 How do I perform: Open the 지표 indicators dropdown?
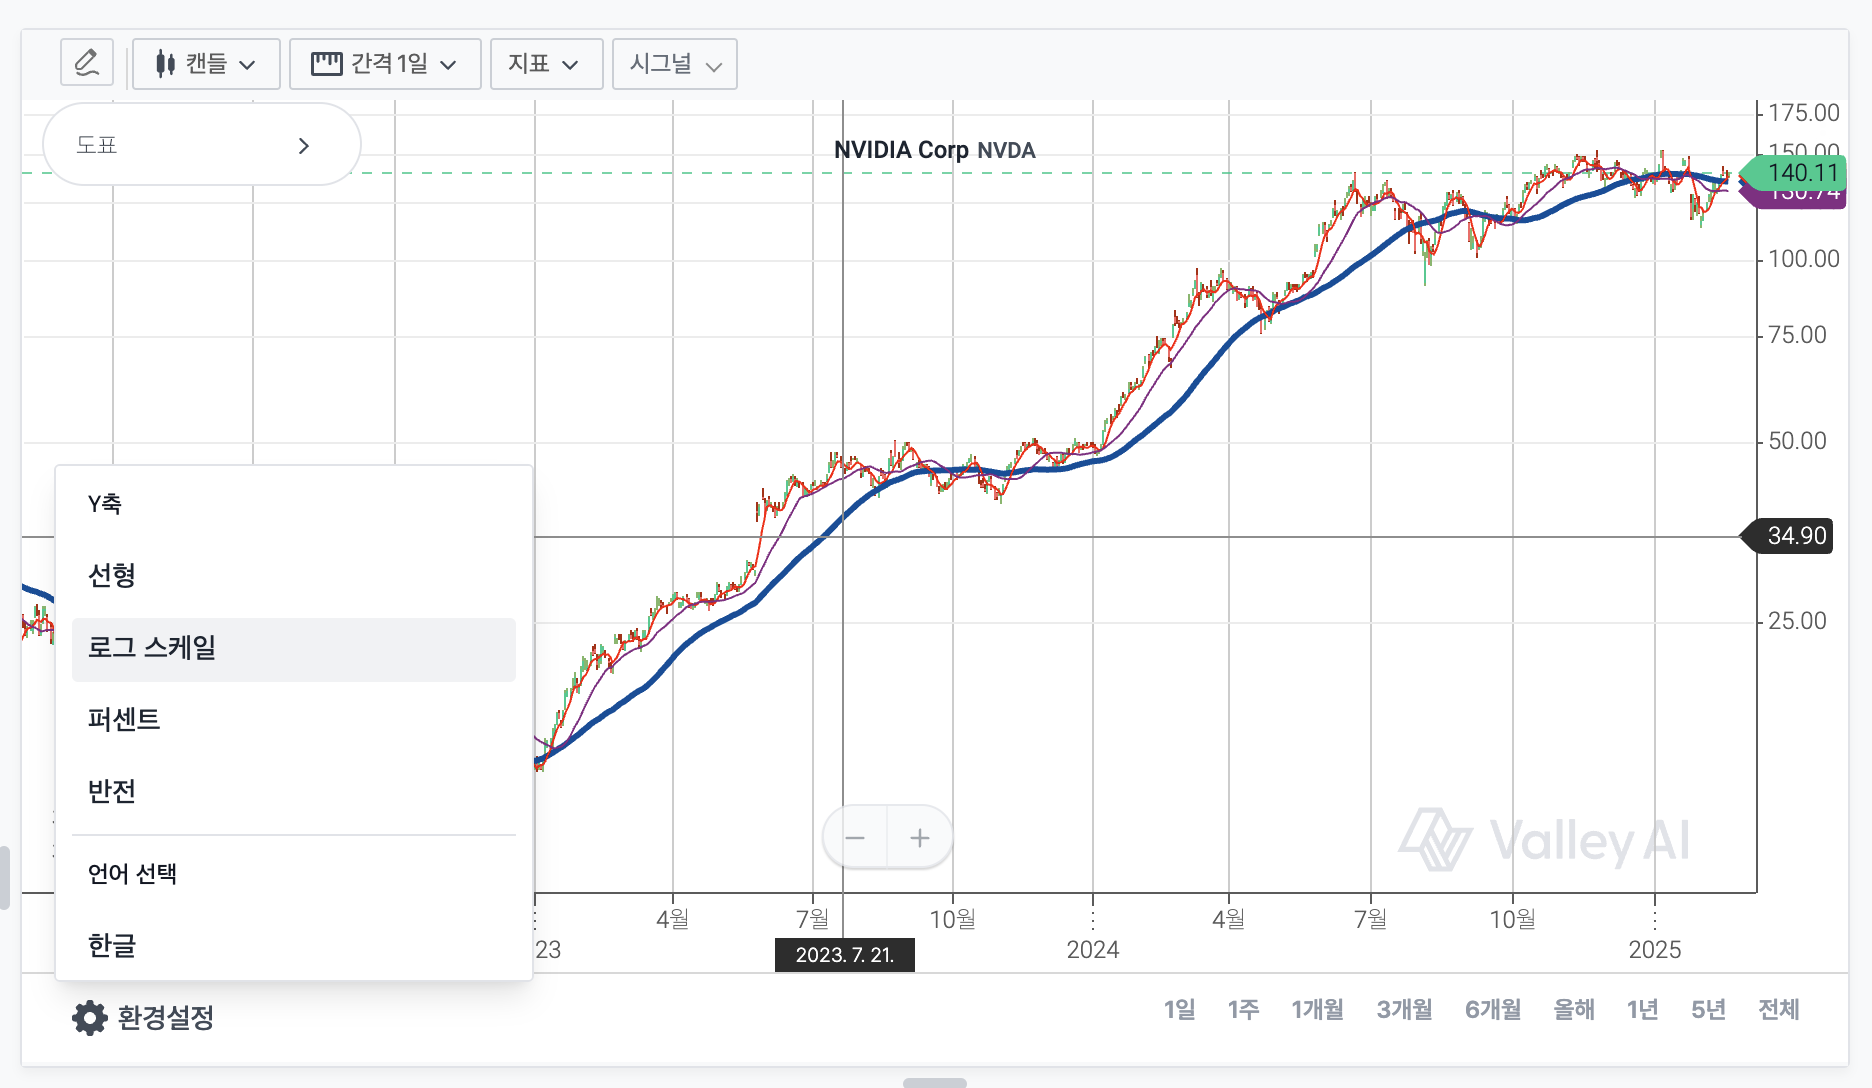pyautogui.click(x=546, y=64)
